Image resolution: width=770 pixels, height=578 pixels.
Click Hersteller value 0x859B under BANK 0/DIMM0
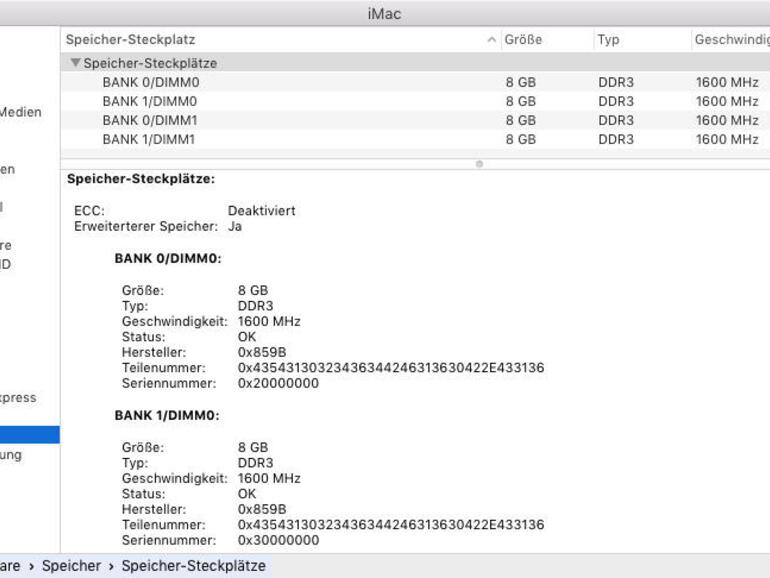[x=262, y=352]
